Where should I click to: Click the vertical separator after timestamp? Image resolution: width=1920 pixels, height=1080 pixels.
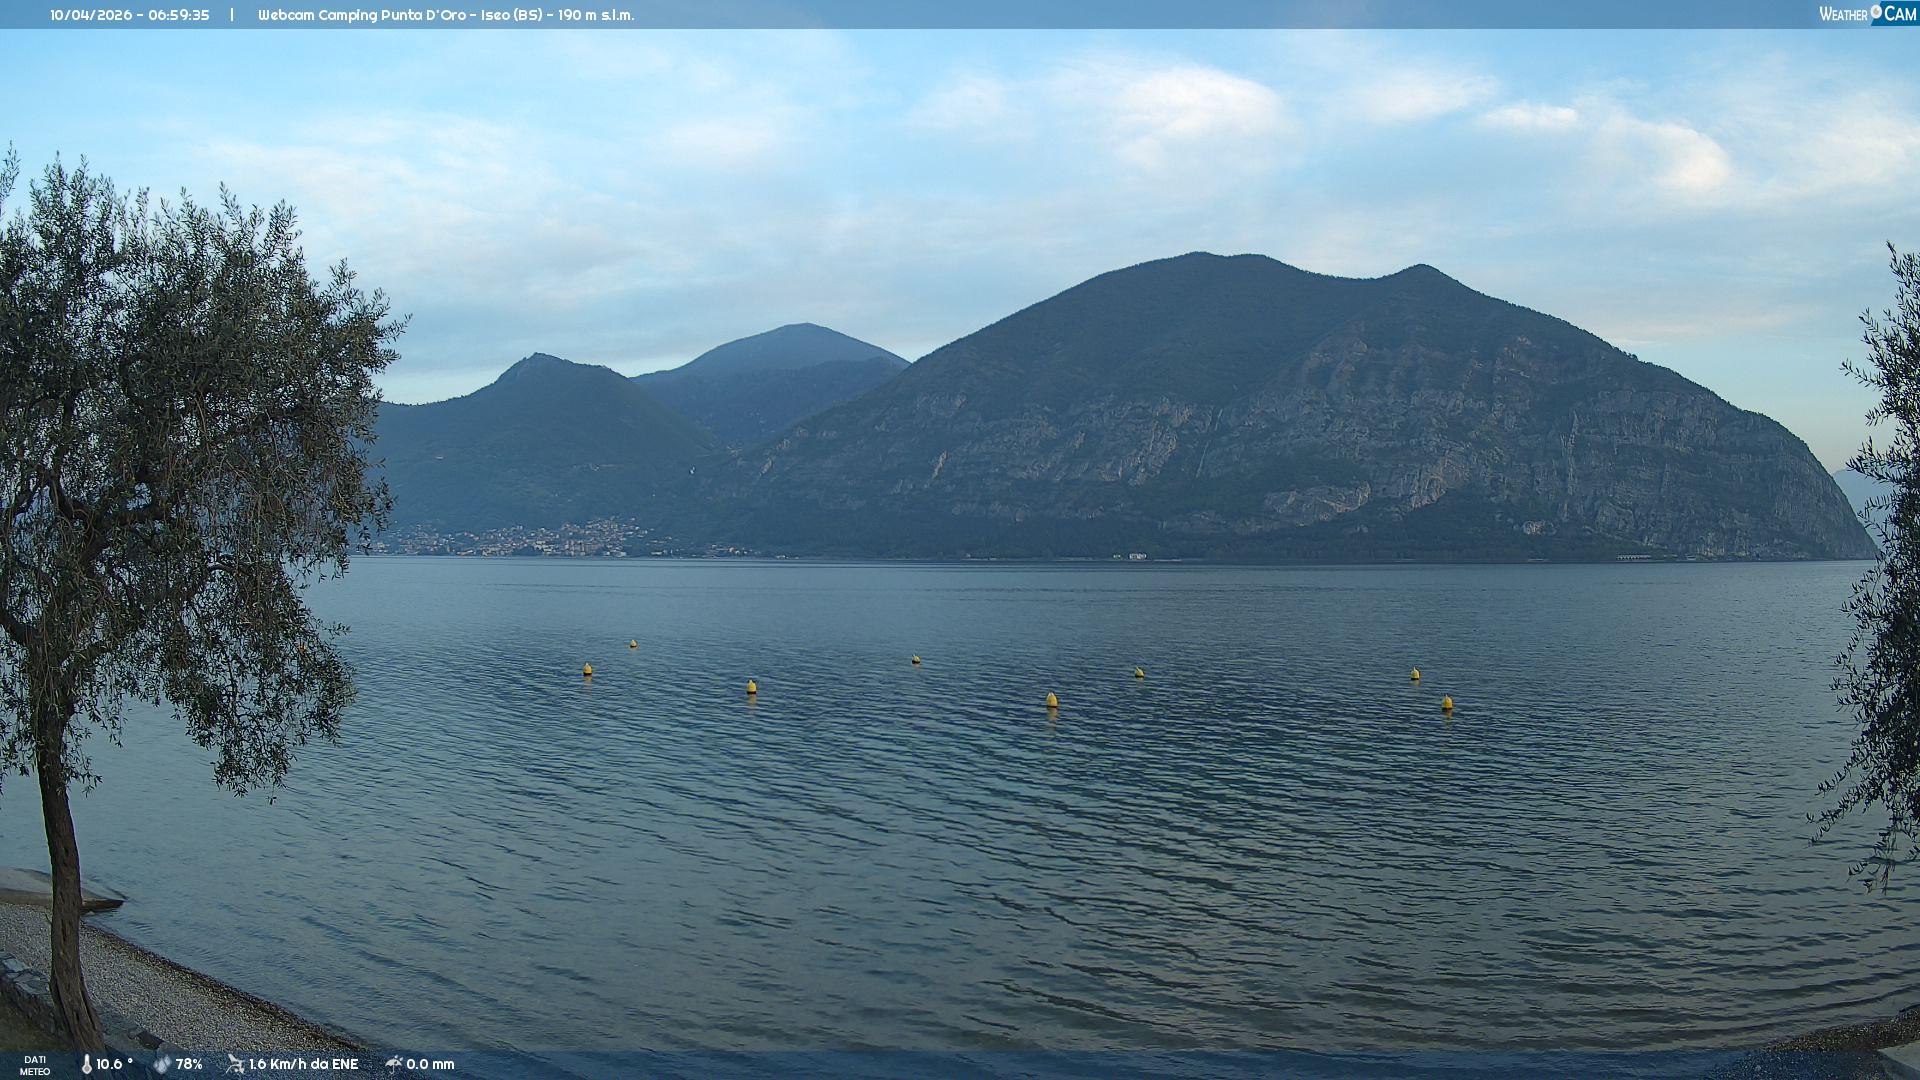(232, 15)
